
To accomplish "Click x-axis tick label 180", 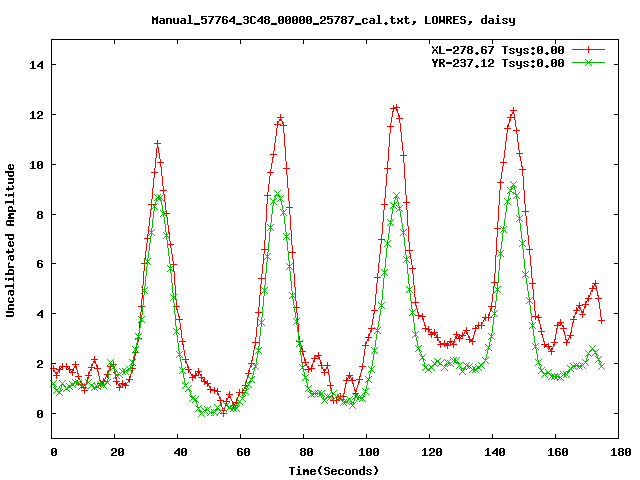I will click(620, 452).
